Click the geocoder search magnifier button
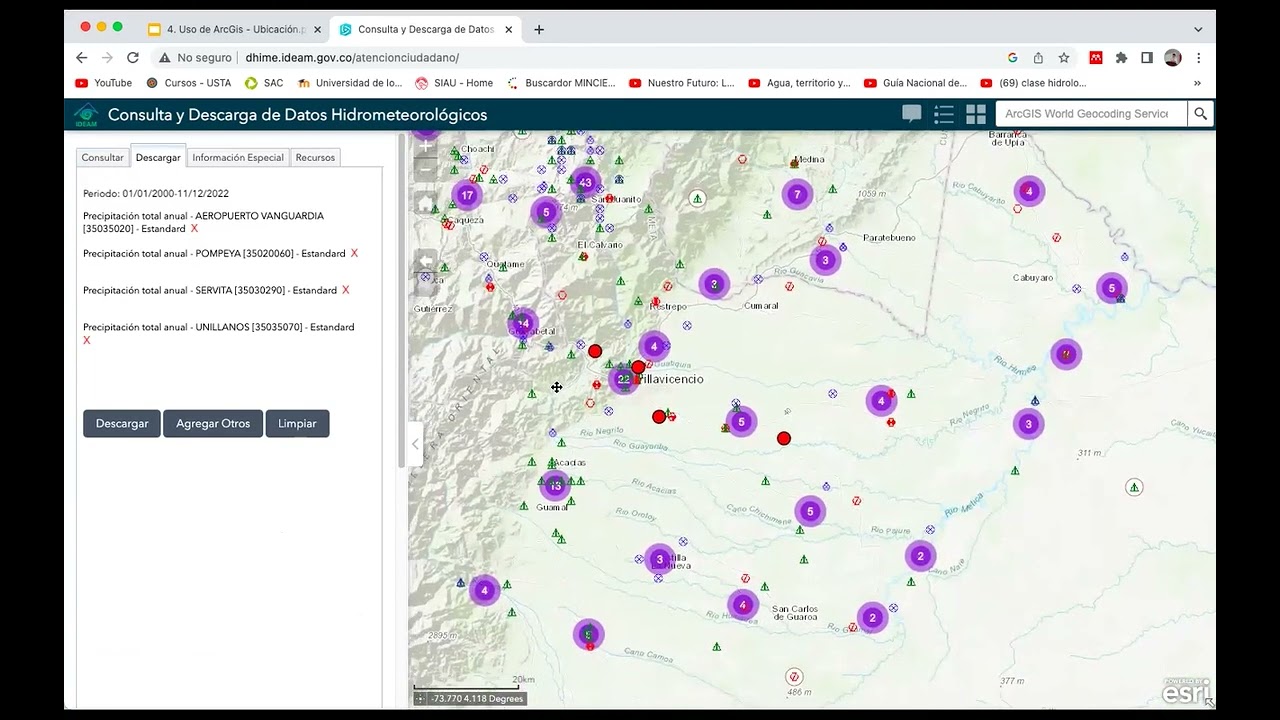This screenshot has width=1280, height=720. (x=1201, y=114)
